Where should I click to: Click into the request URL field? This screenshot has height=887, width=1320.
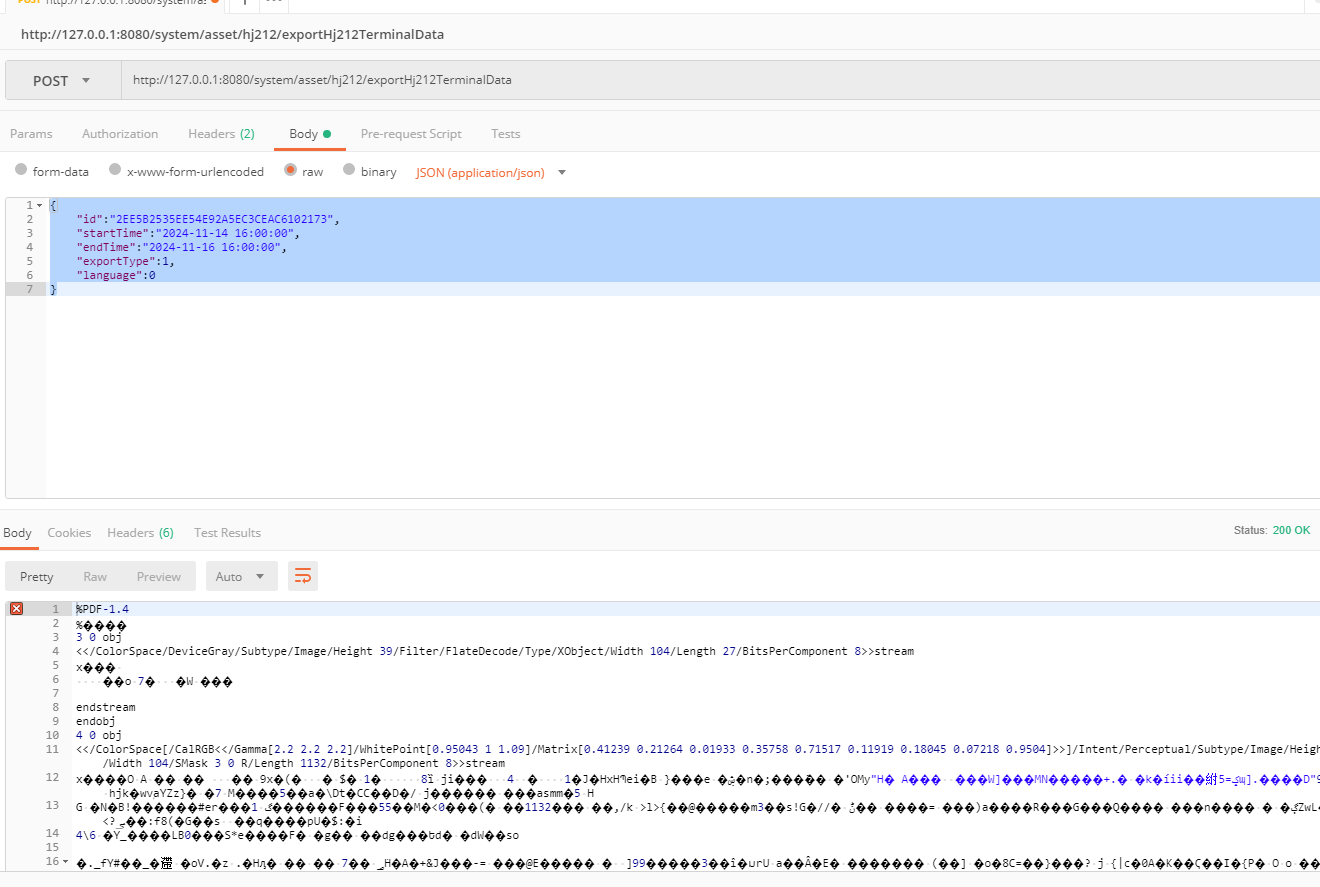click(x=700, y=80)
